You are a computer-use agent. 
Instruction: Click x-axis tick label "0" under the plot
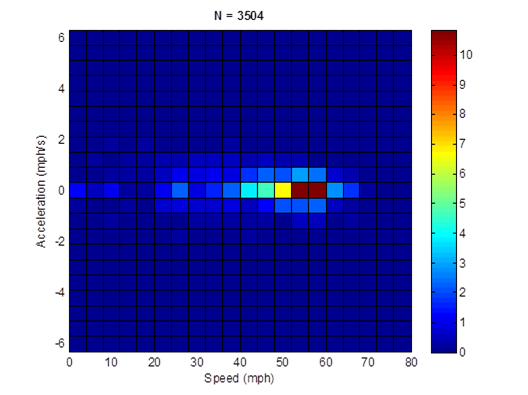69,363
